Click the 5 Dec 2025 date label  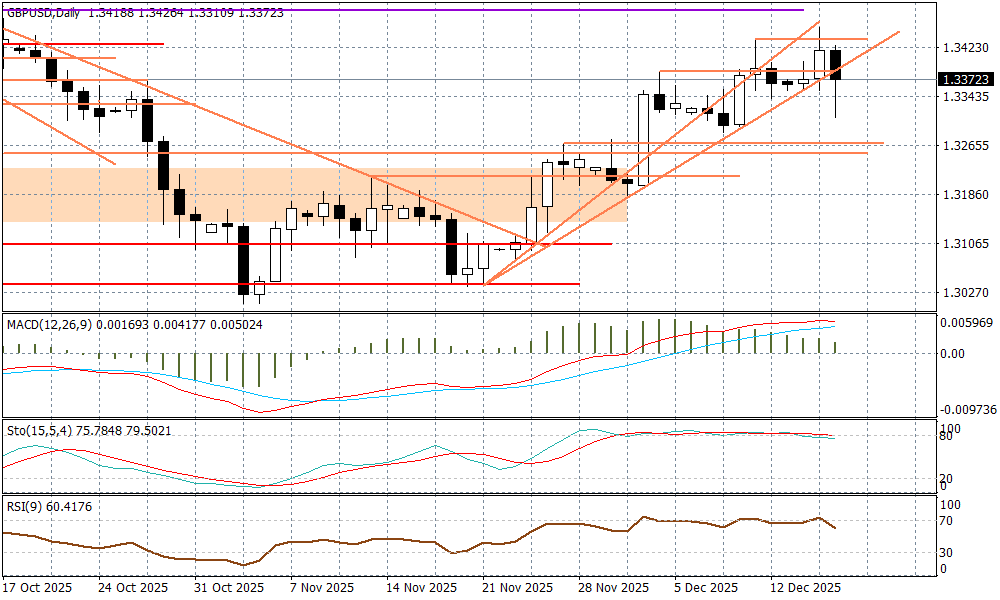(x=706, y=587)
